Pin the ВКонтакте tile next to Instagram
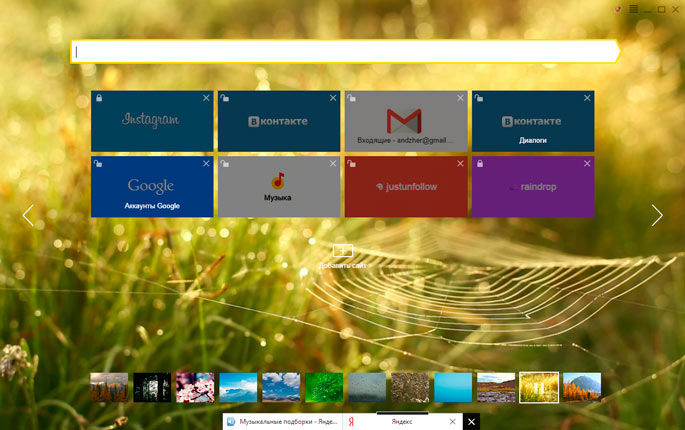Image resolution: width=685 pixels, height=430 pixels. (x=224, y=98)
